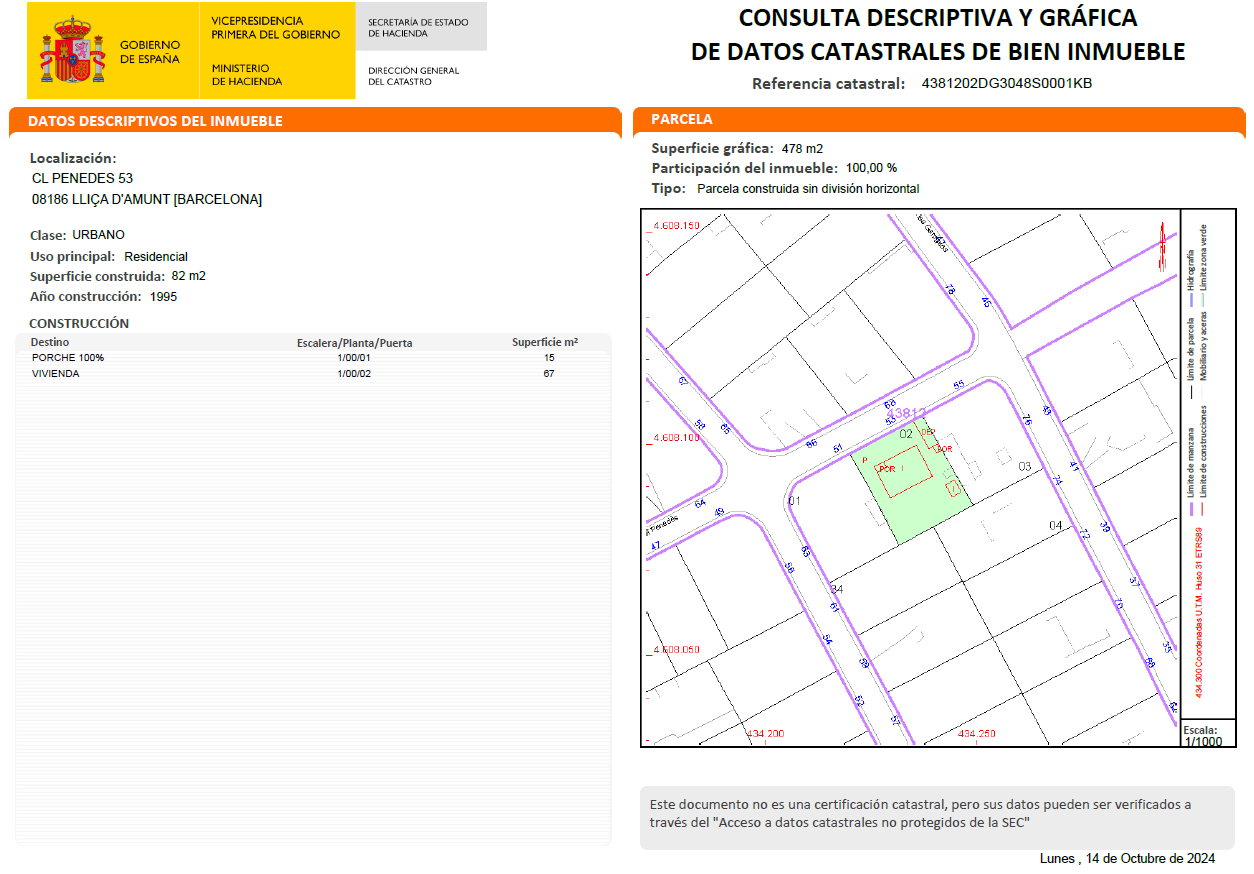Click the 'CONSTRUCCIÓN' section heading
Screen dimensions: 1254x874
tap(79, 323)
